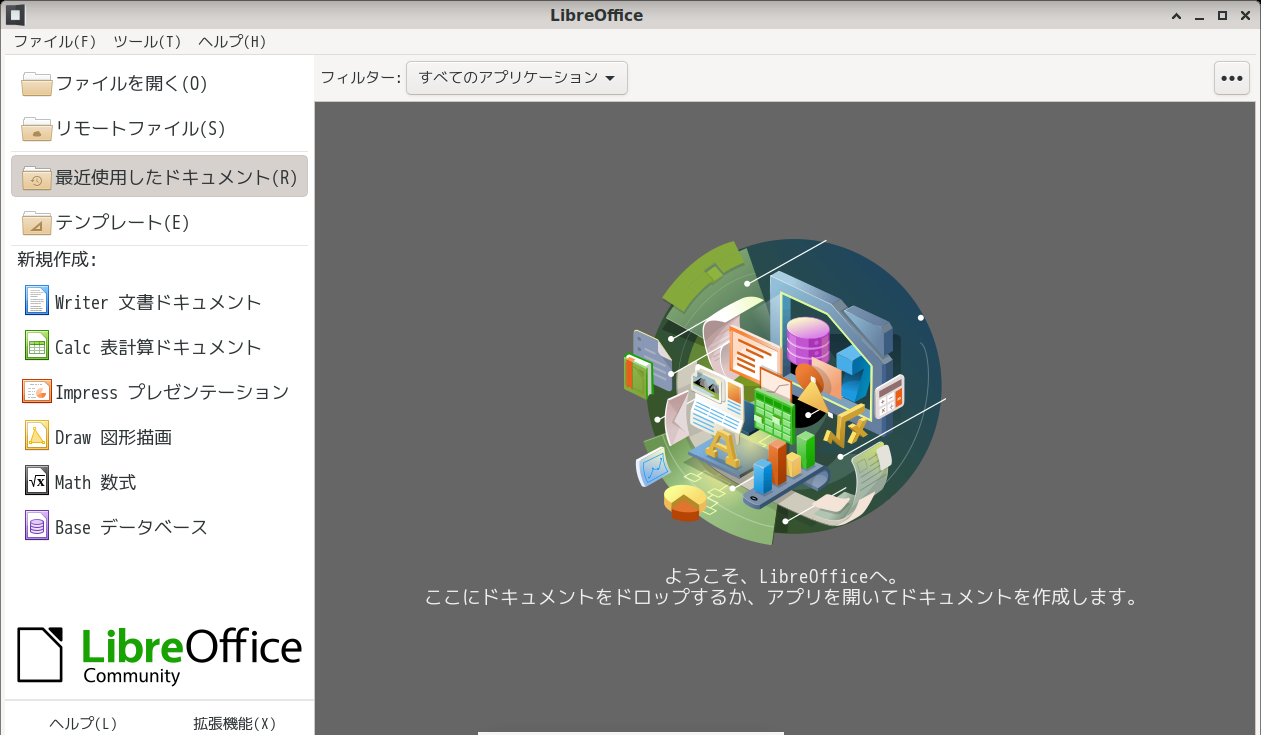Click the Math formula icon

tap(37, 481)
